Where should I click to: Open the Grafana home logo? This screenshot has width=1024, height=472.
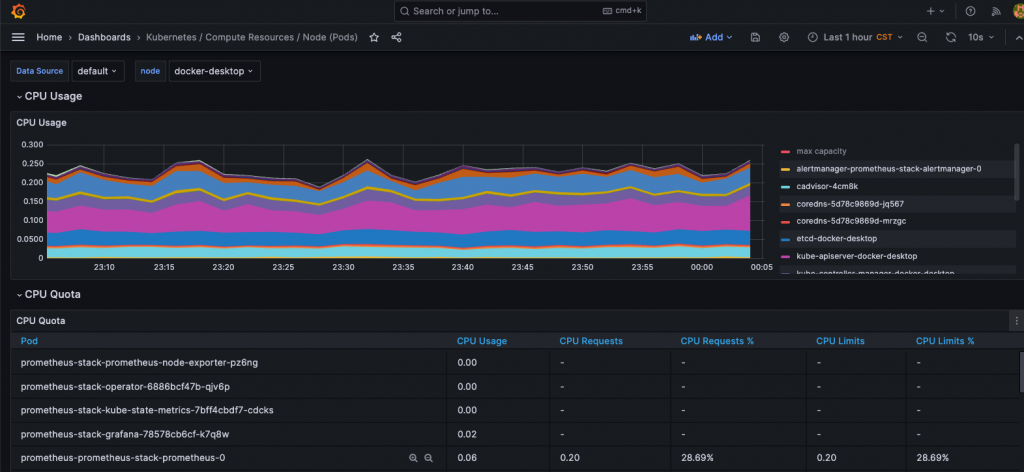pos(18,11)
